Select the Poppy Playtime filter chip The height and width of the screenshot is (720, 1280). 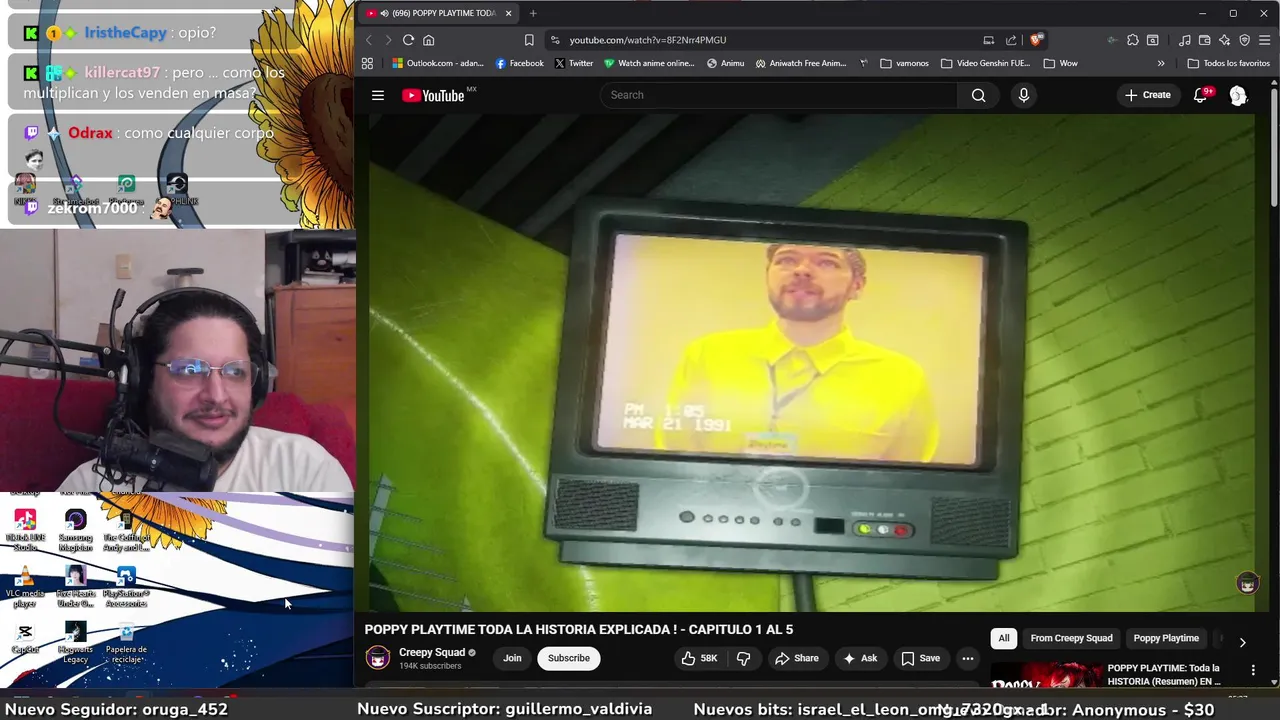1166,638
